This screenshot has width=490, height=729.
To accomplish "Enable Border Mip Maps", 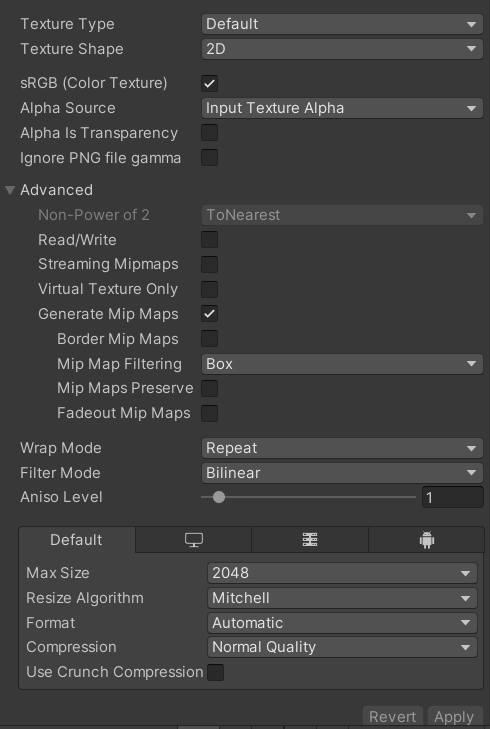I will click(x=209, y=339).
